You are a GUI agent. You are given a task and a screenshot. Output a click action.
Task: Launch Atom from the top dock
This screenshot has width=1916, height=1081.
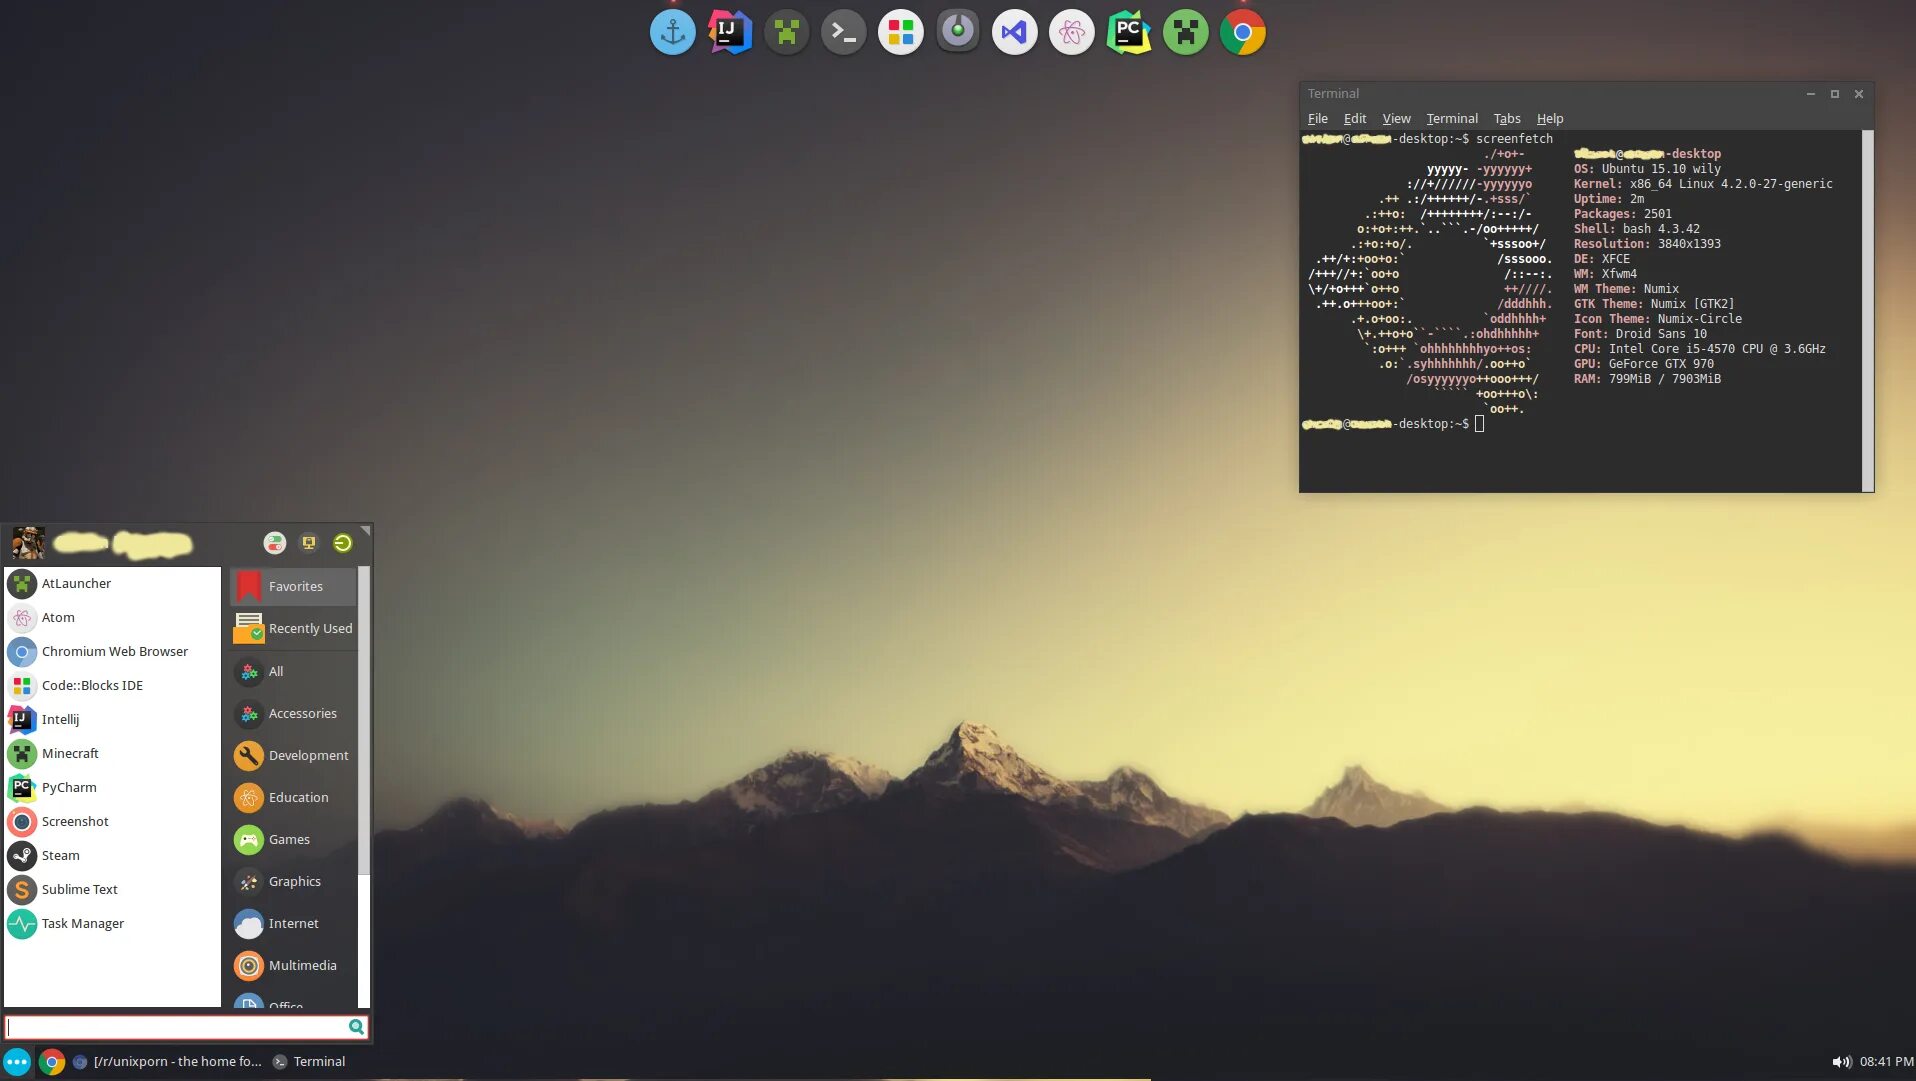(x=1072, y=33)
